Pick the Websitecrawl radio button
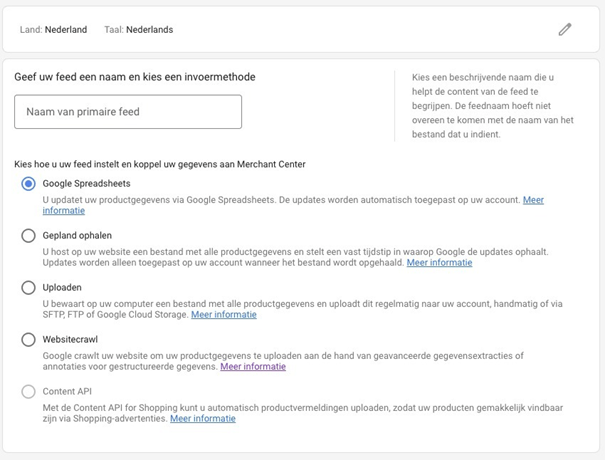 tap(29, 340)
